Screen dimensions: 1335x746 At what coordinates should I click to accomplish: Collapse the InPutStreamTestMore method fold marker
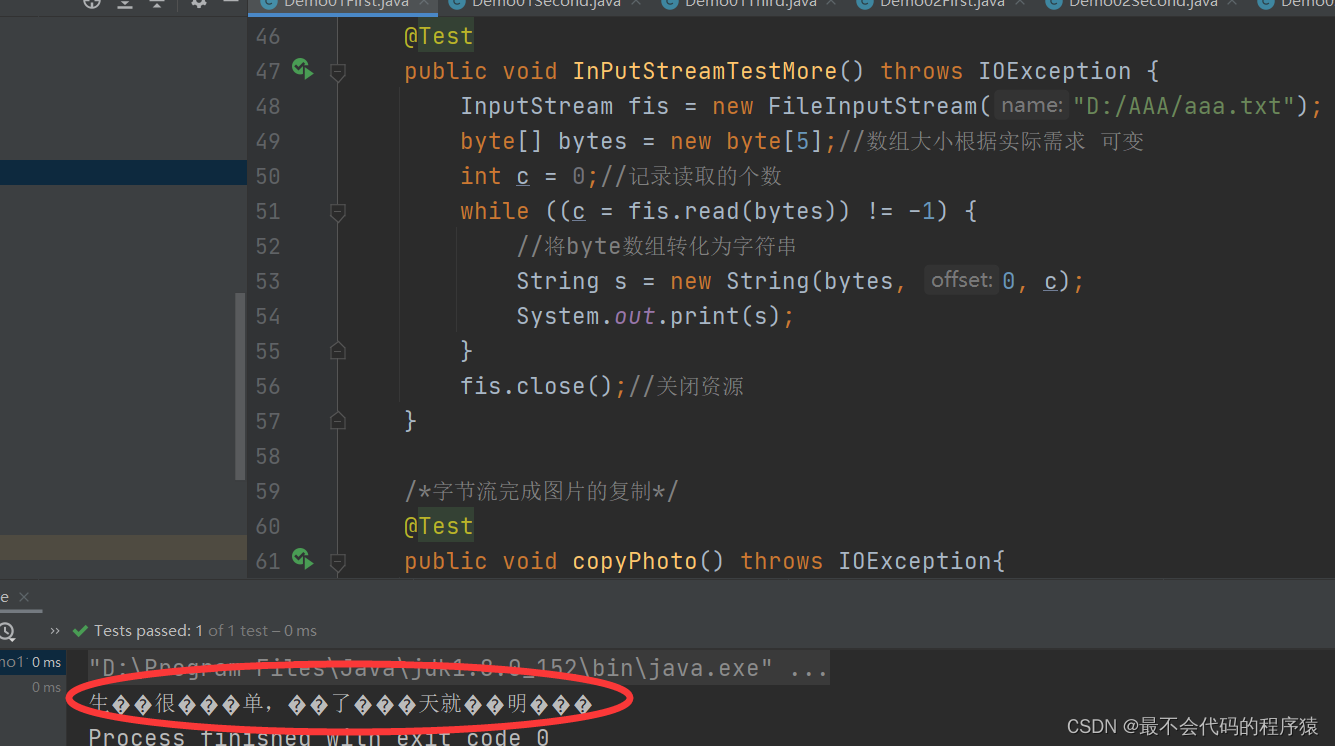pyautogui.click(x=338, y=72)
